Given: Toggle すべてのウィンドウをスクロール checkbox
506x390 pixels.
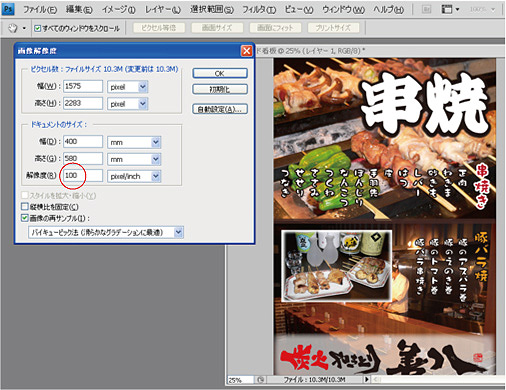Looking at the screenshot, I should 38,28.
